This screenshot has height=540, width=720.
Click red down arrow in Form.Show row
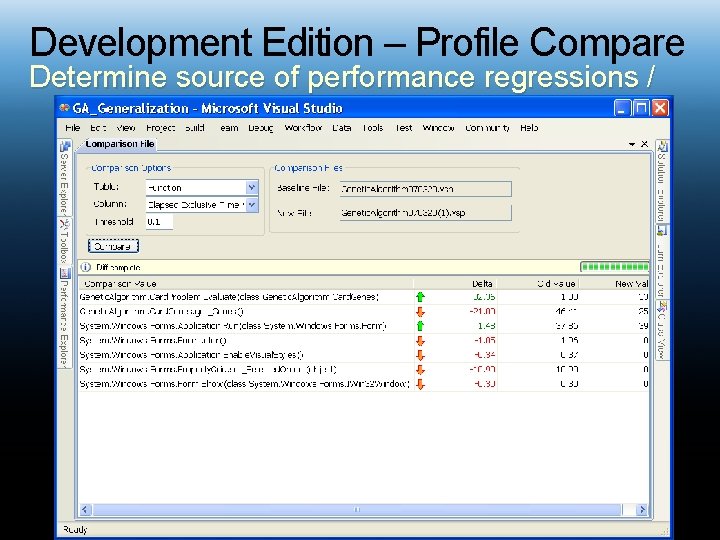(x=420, y=384)
